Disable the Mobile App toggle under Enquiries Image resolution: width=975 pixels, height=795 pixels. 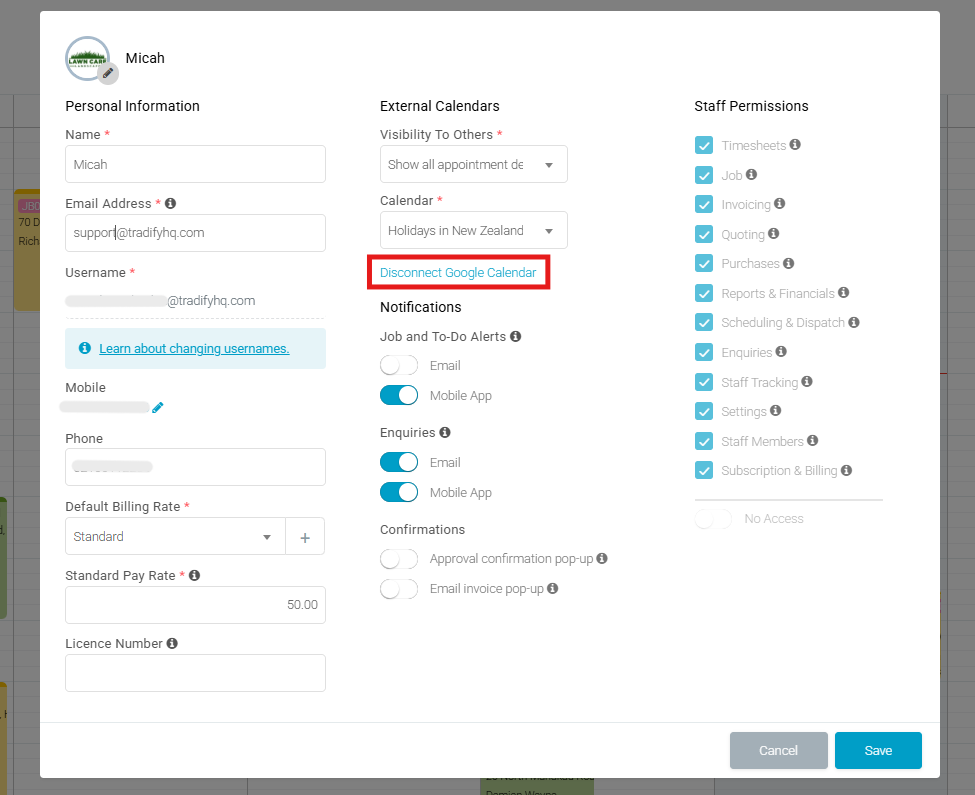[399, 492]
